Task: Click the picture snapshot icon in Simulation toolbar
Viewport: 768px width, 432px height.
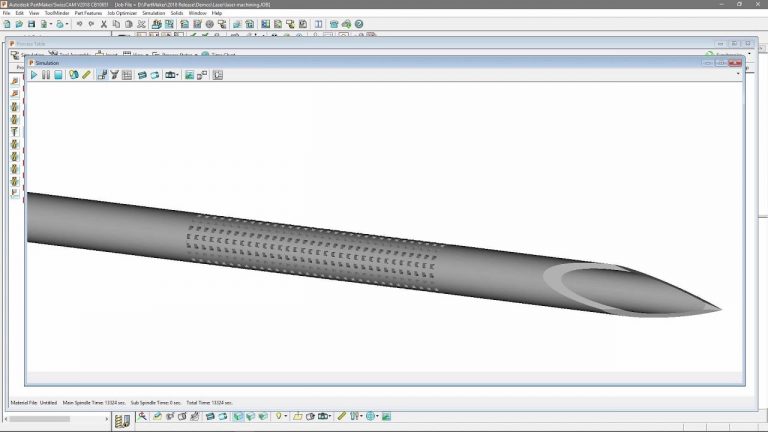Action: (x=189, y=75)
